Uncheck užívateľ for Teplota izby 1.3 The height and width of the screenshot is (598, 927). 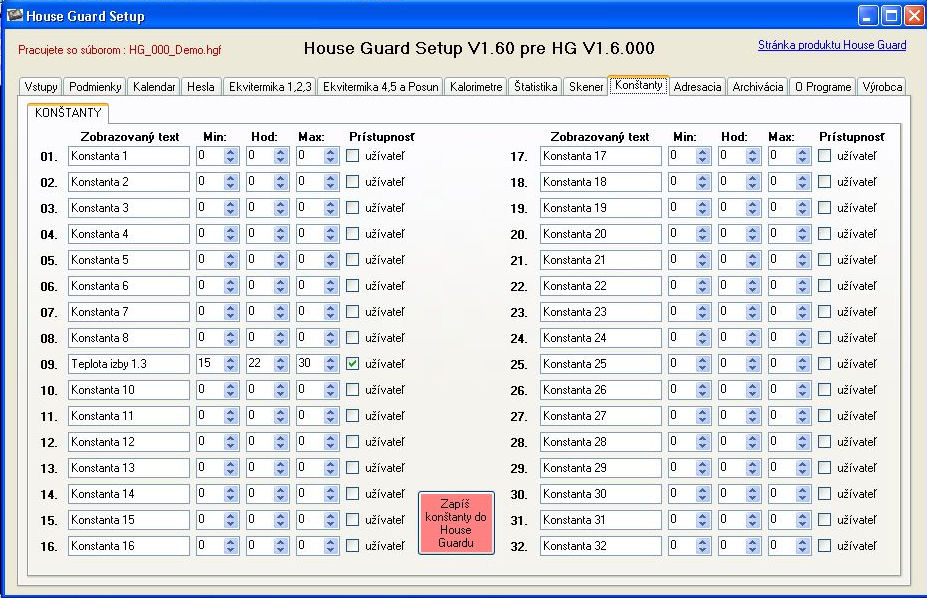click(352, 364)
